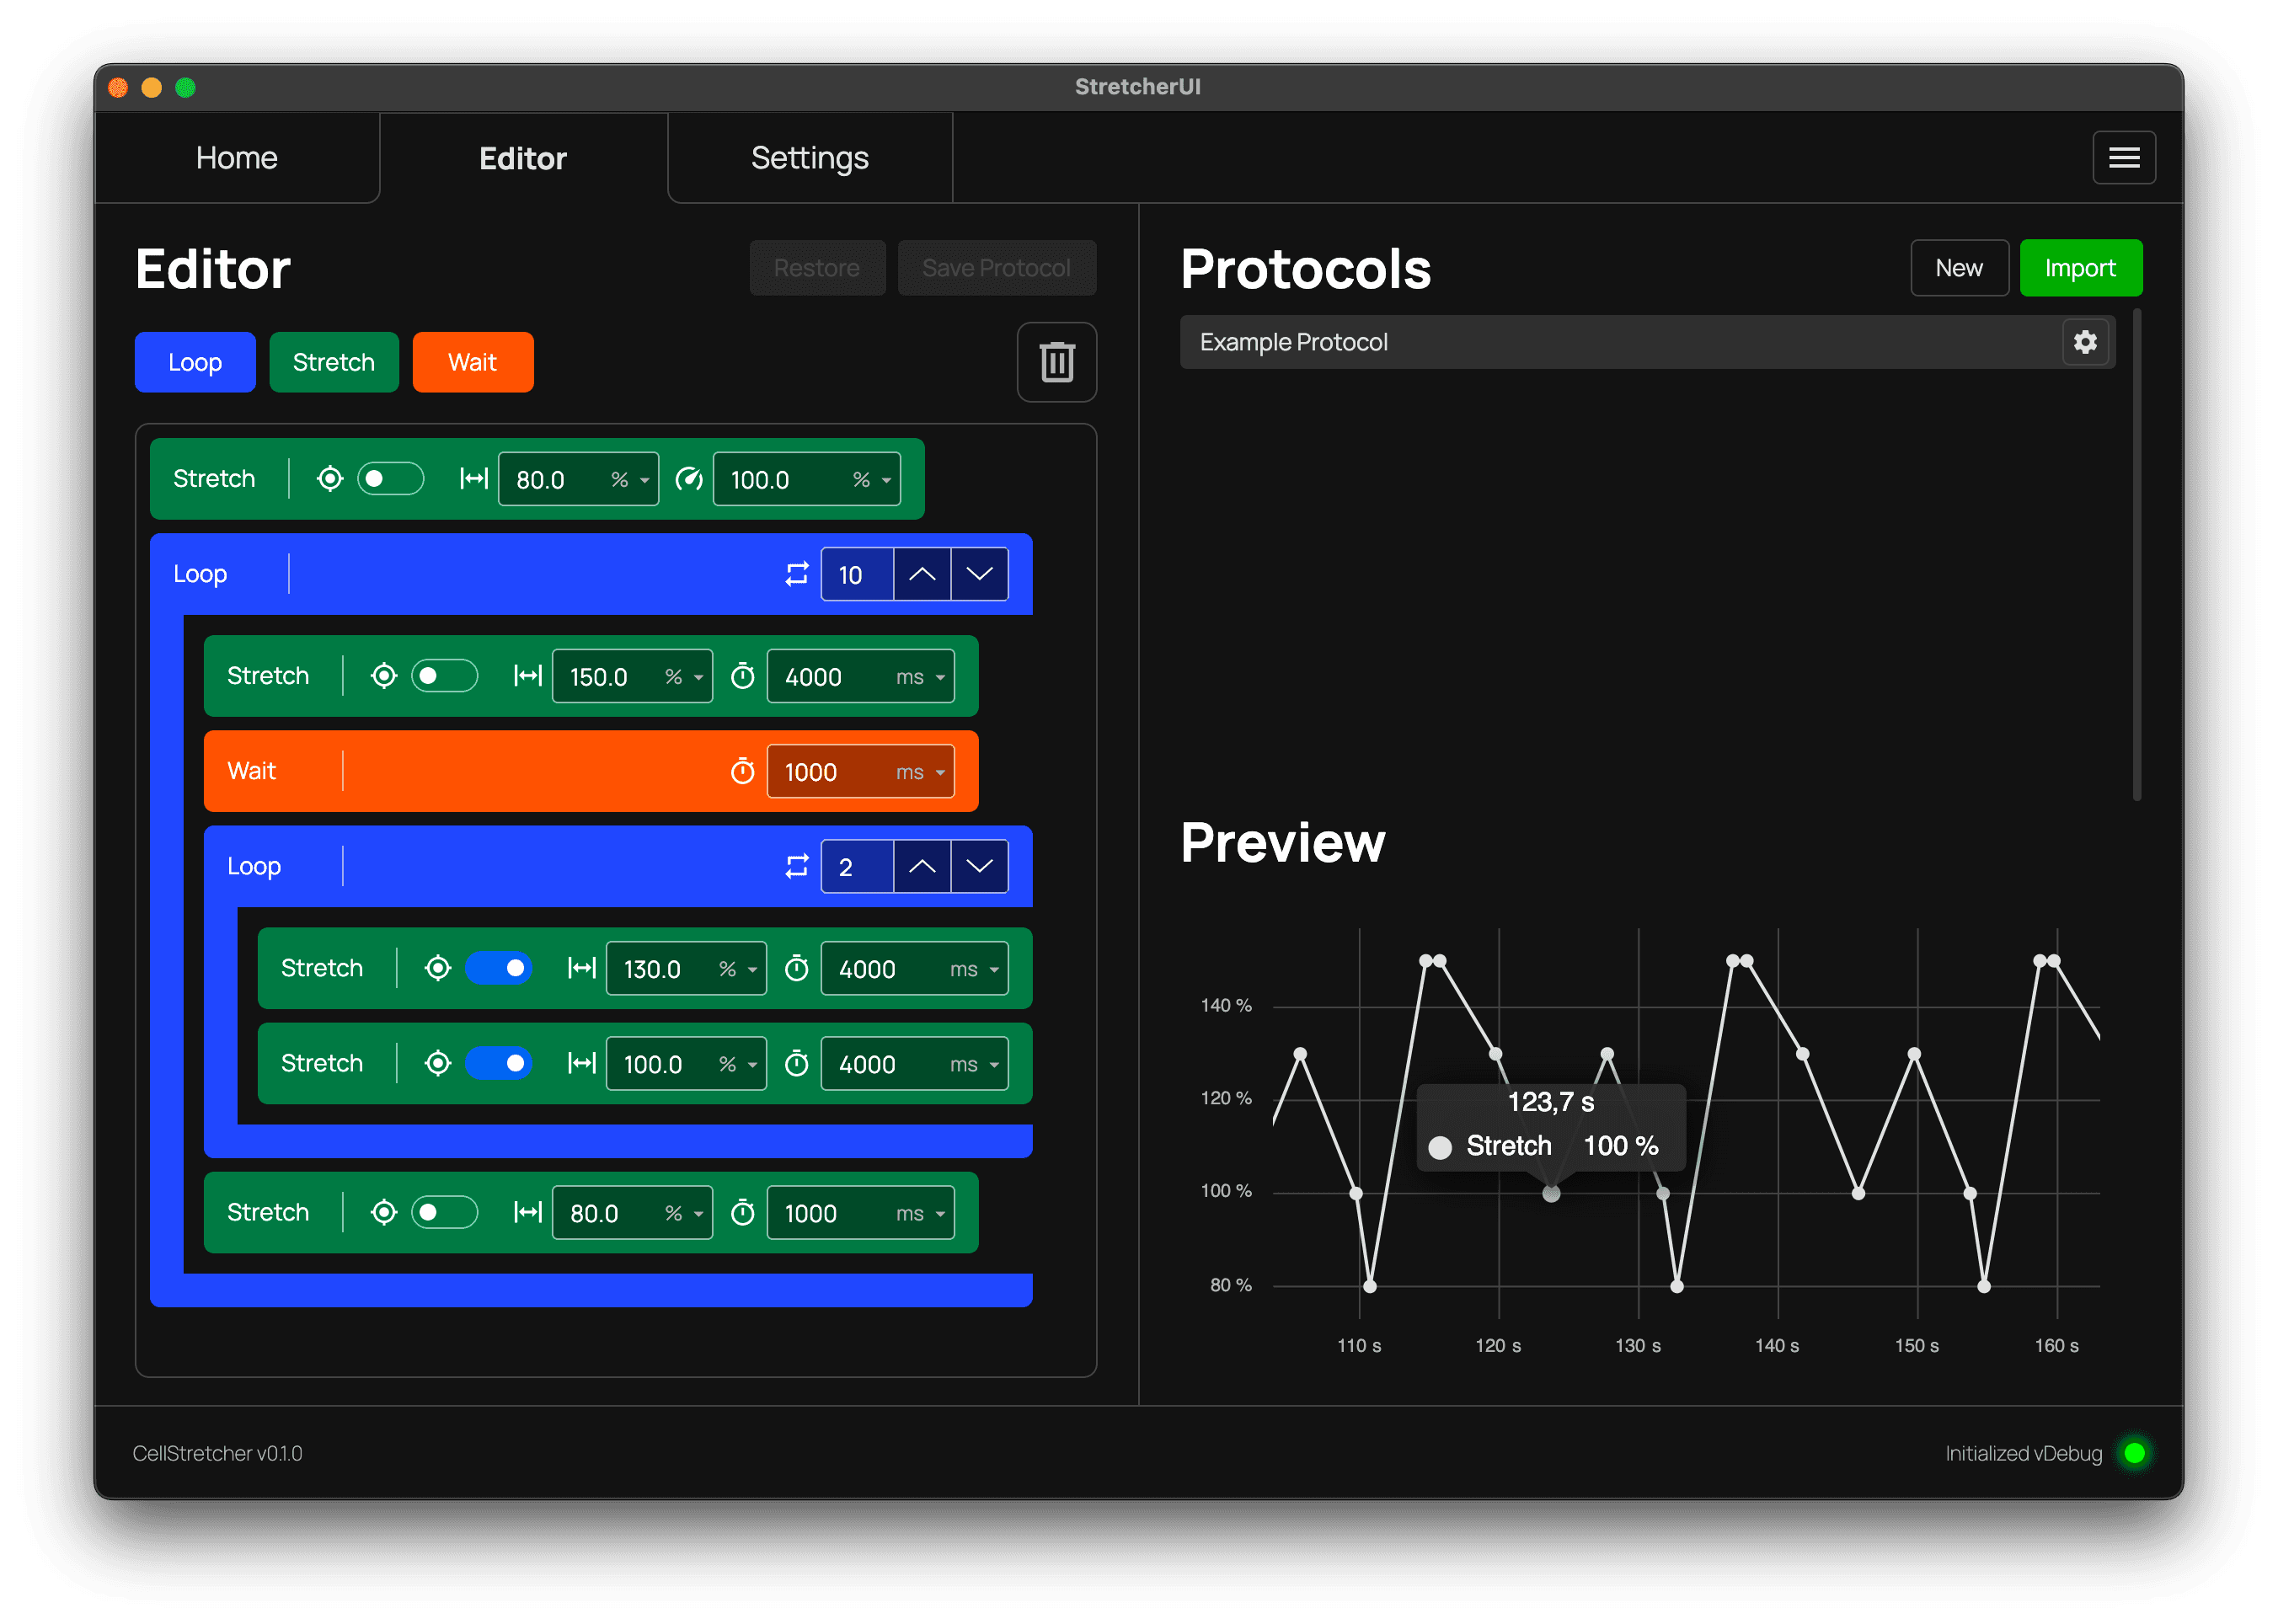Image resolution: width=2278 pixels, height=1624 pixels.
Task: Add an orange Wait block
Action: 472,362
